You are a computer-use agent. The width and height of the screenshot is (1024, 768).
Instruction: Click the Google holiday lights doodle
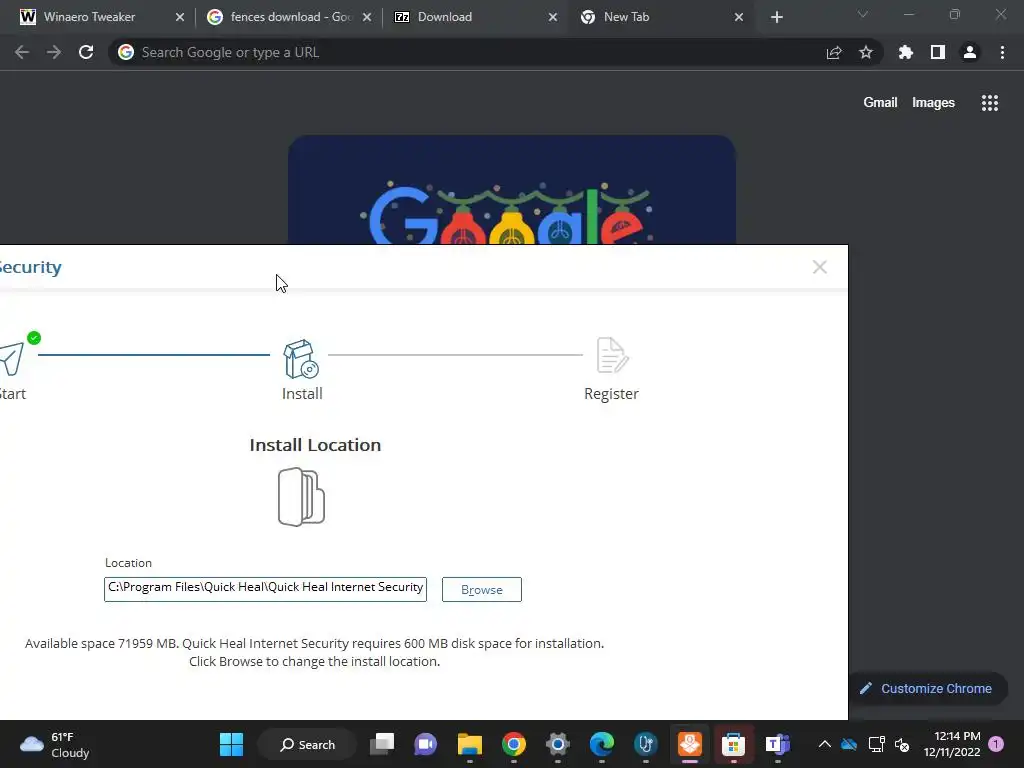(x=512, y=190)
